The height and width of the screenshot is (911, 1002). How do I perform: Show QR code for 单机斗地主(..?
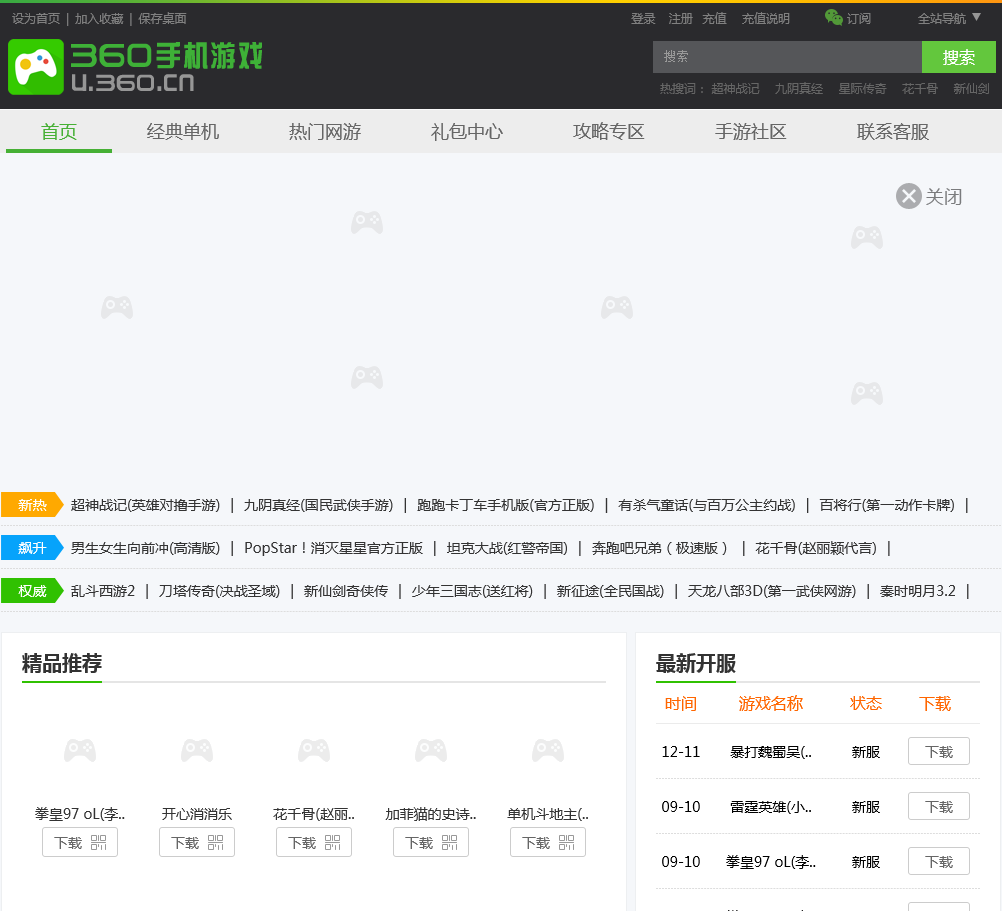pyautogui.click(x=566, y=843)
